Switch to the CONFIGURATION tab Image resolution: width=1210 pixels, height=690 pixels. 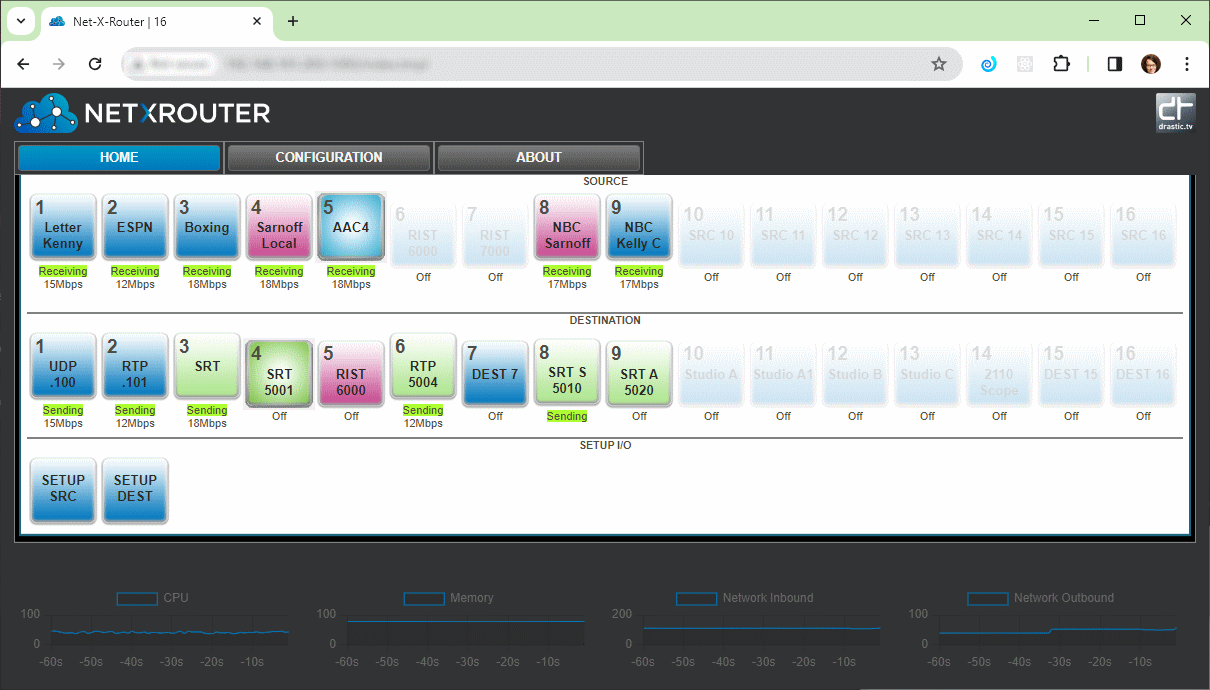(328, 157)
